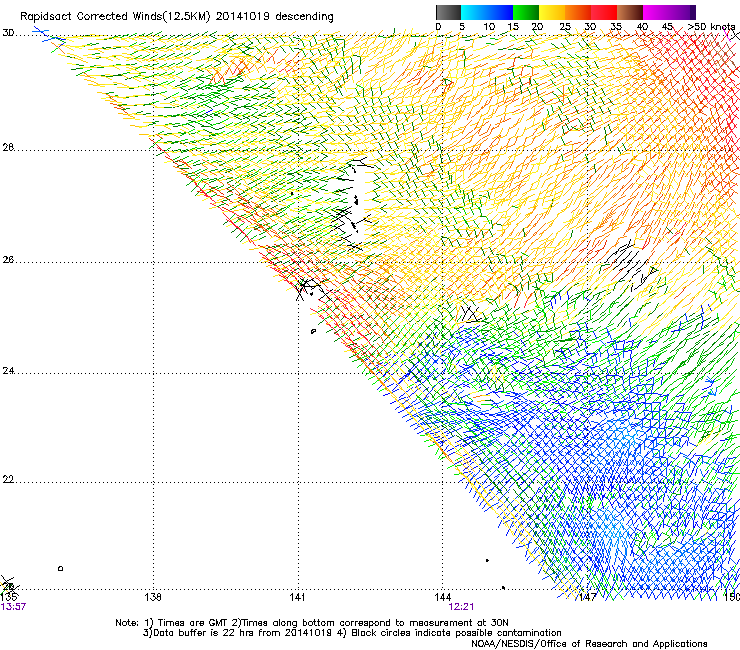Click the latitude label 24 on left axis
Screen dimensions: 740x650
pos(8,371)
